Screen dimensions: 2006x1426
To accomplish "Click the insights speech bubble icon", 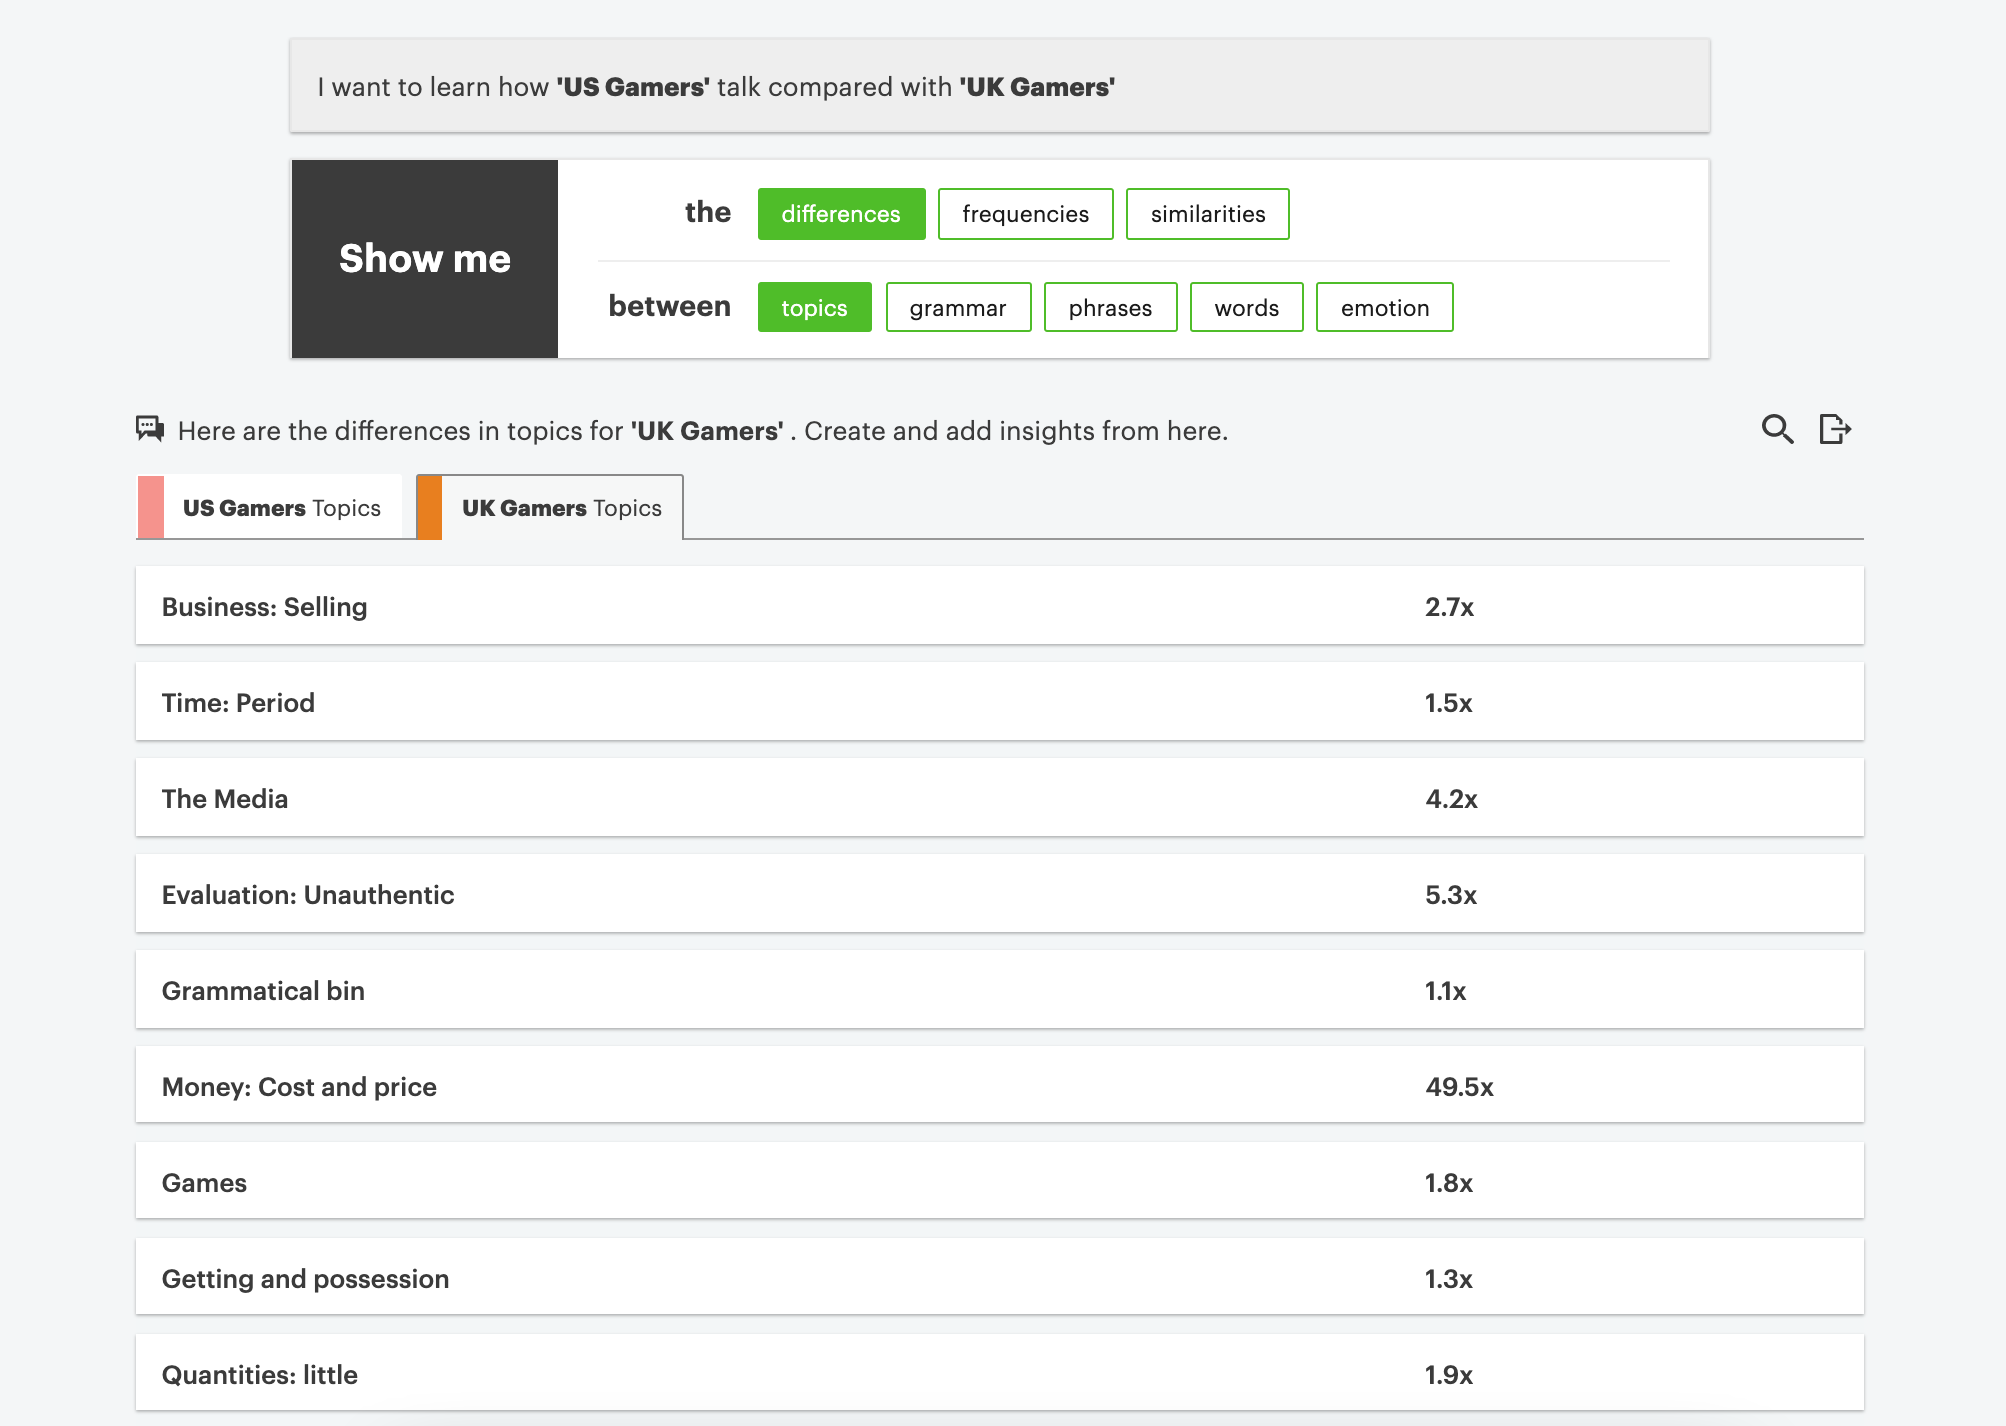I will click(150, 429).
